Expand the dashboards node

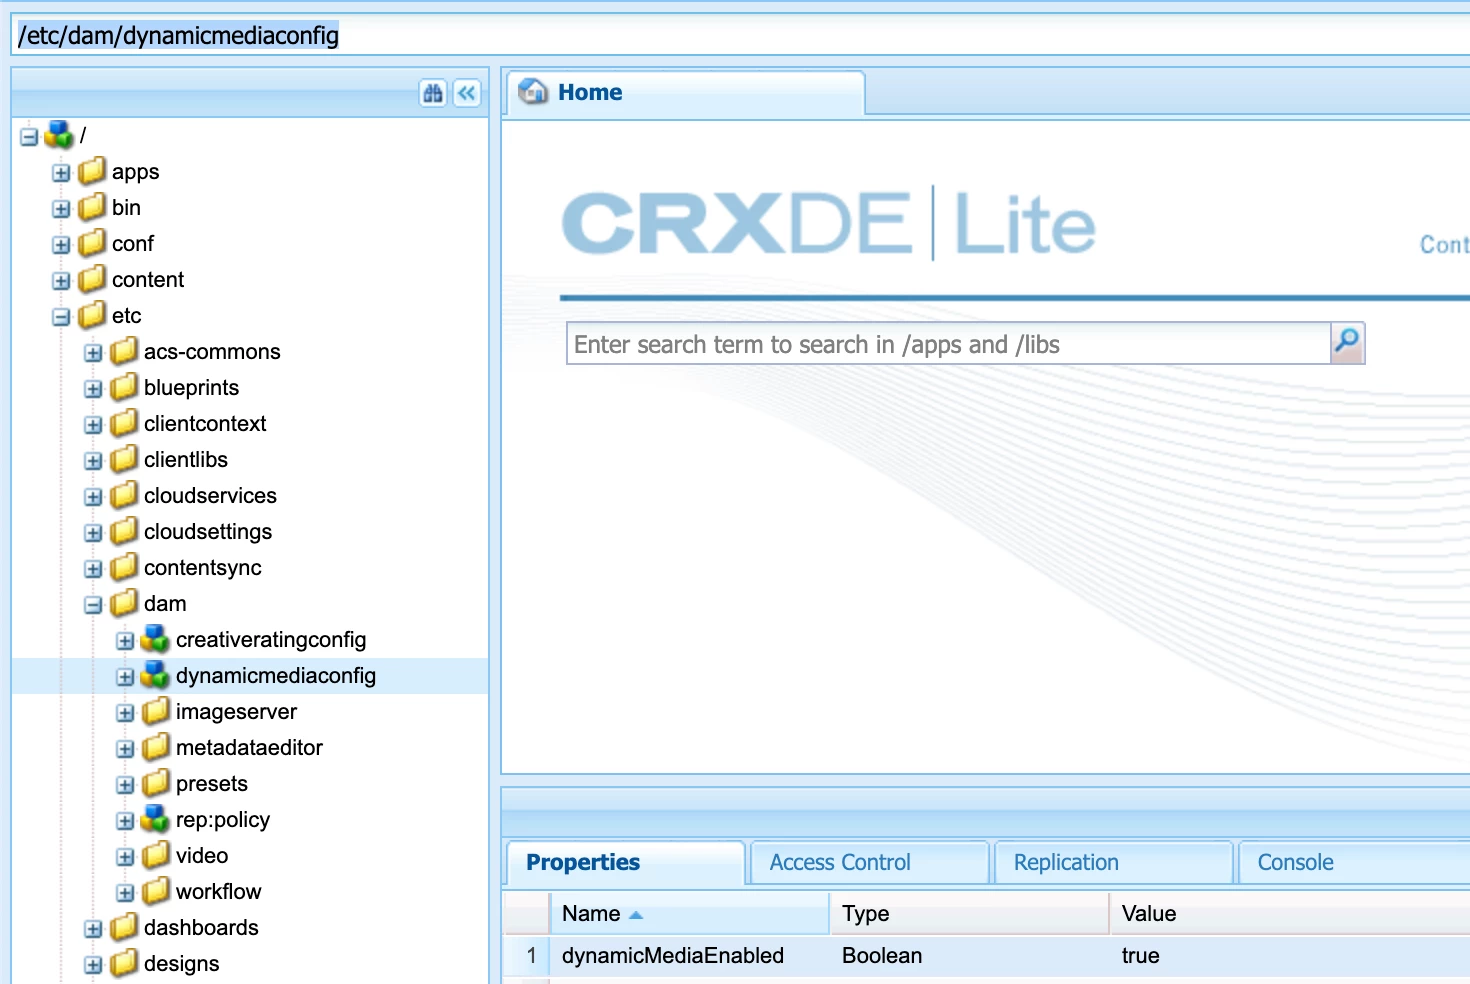[x=93, y=929]
